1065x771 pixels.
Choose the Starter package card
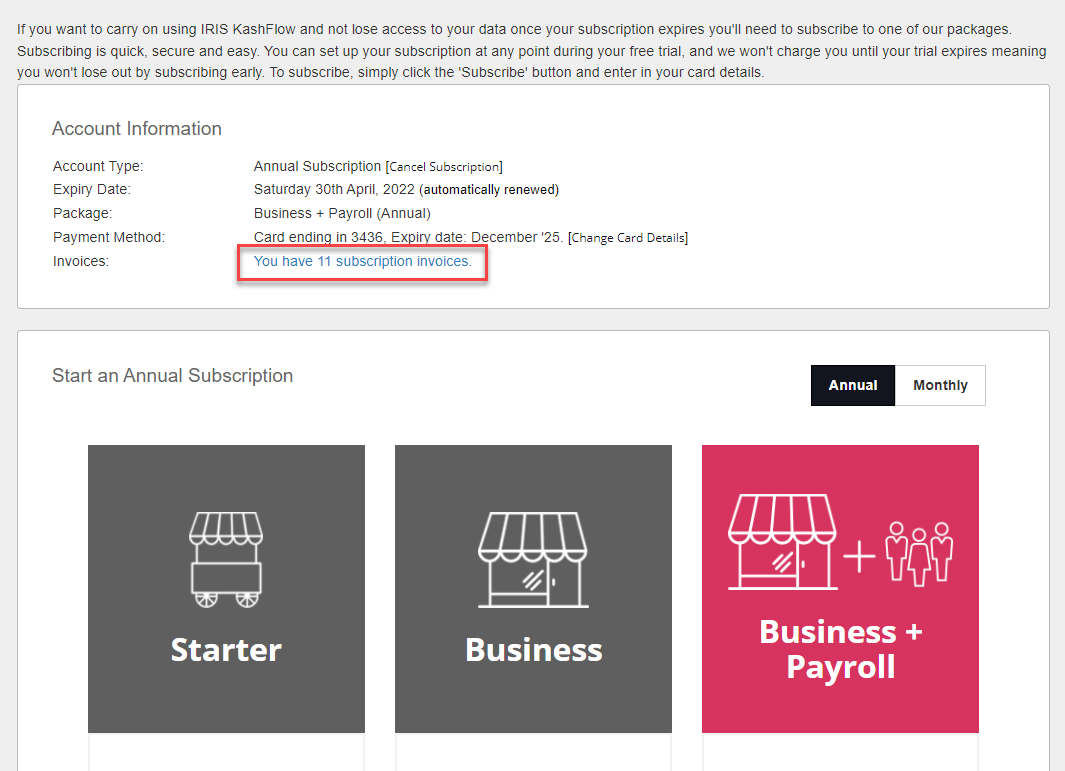(226, 589)
